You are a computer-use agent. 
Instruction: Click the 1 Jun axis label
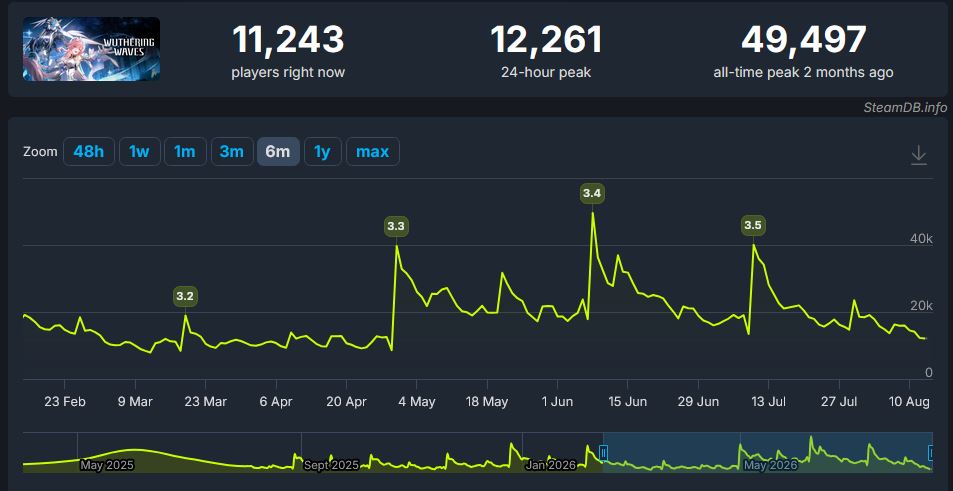pyautogui.click(x=557, y=402)
